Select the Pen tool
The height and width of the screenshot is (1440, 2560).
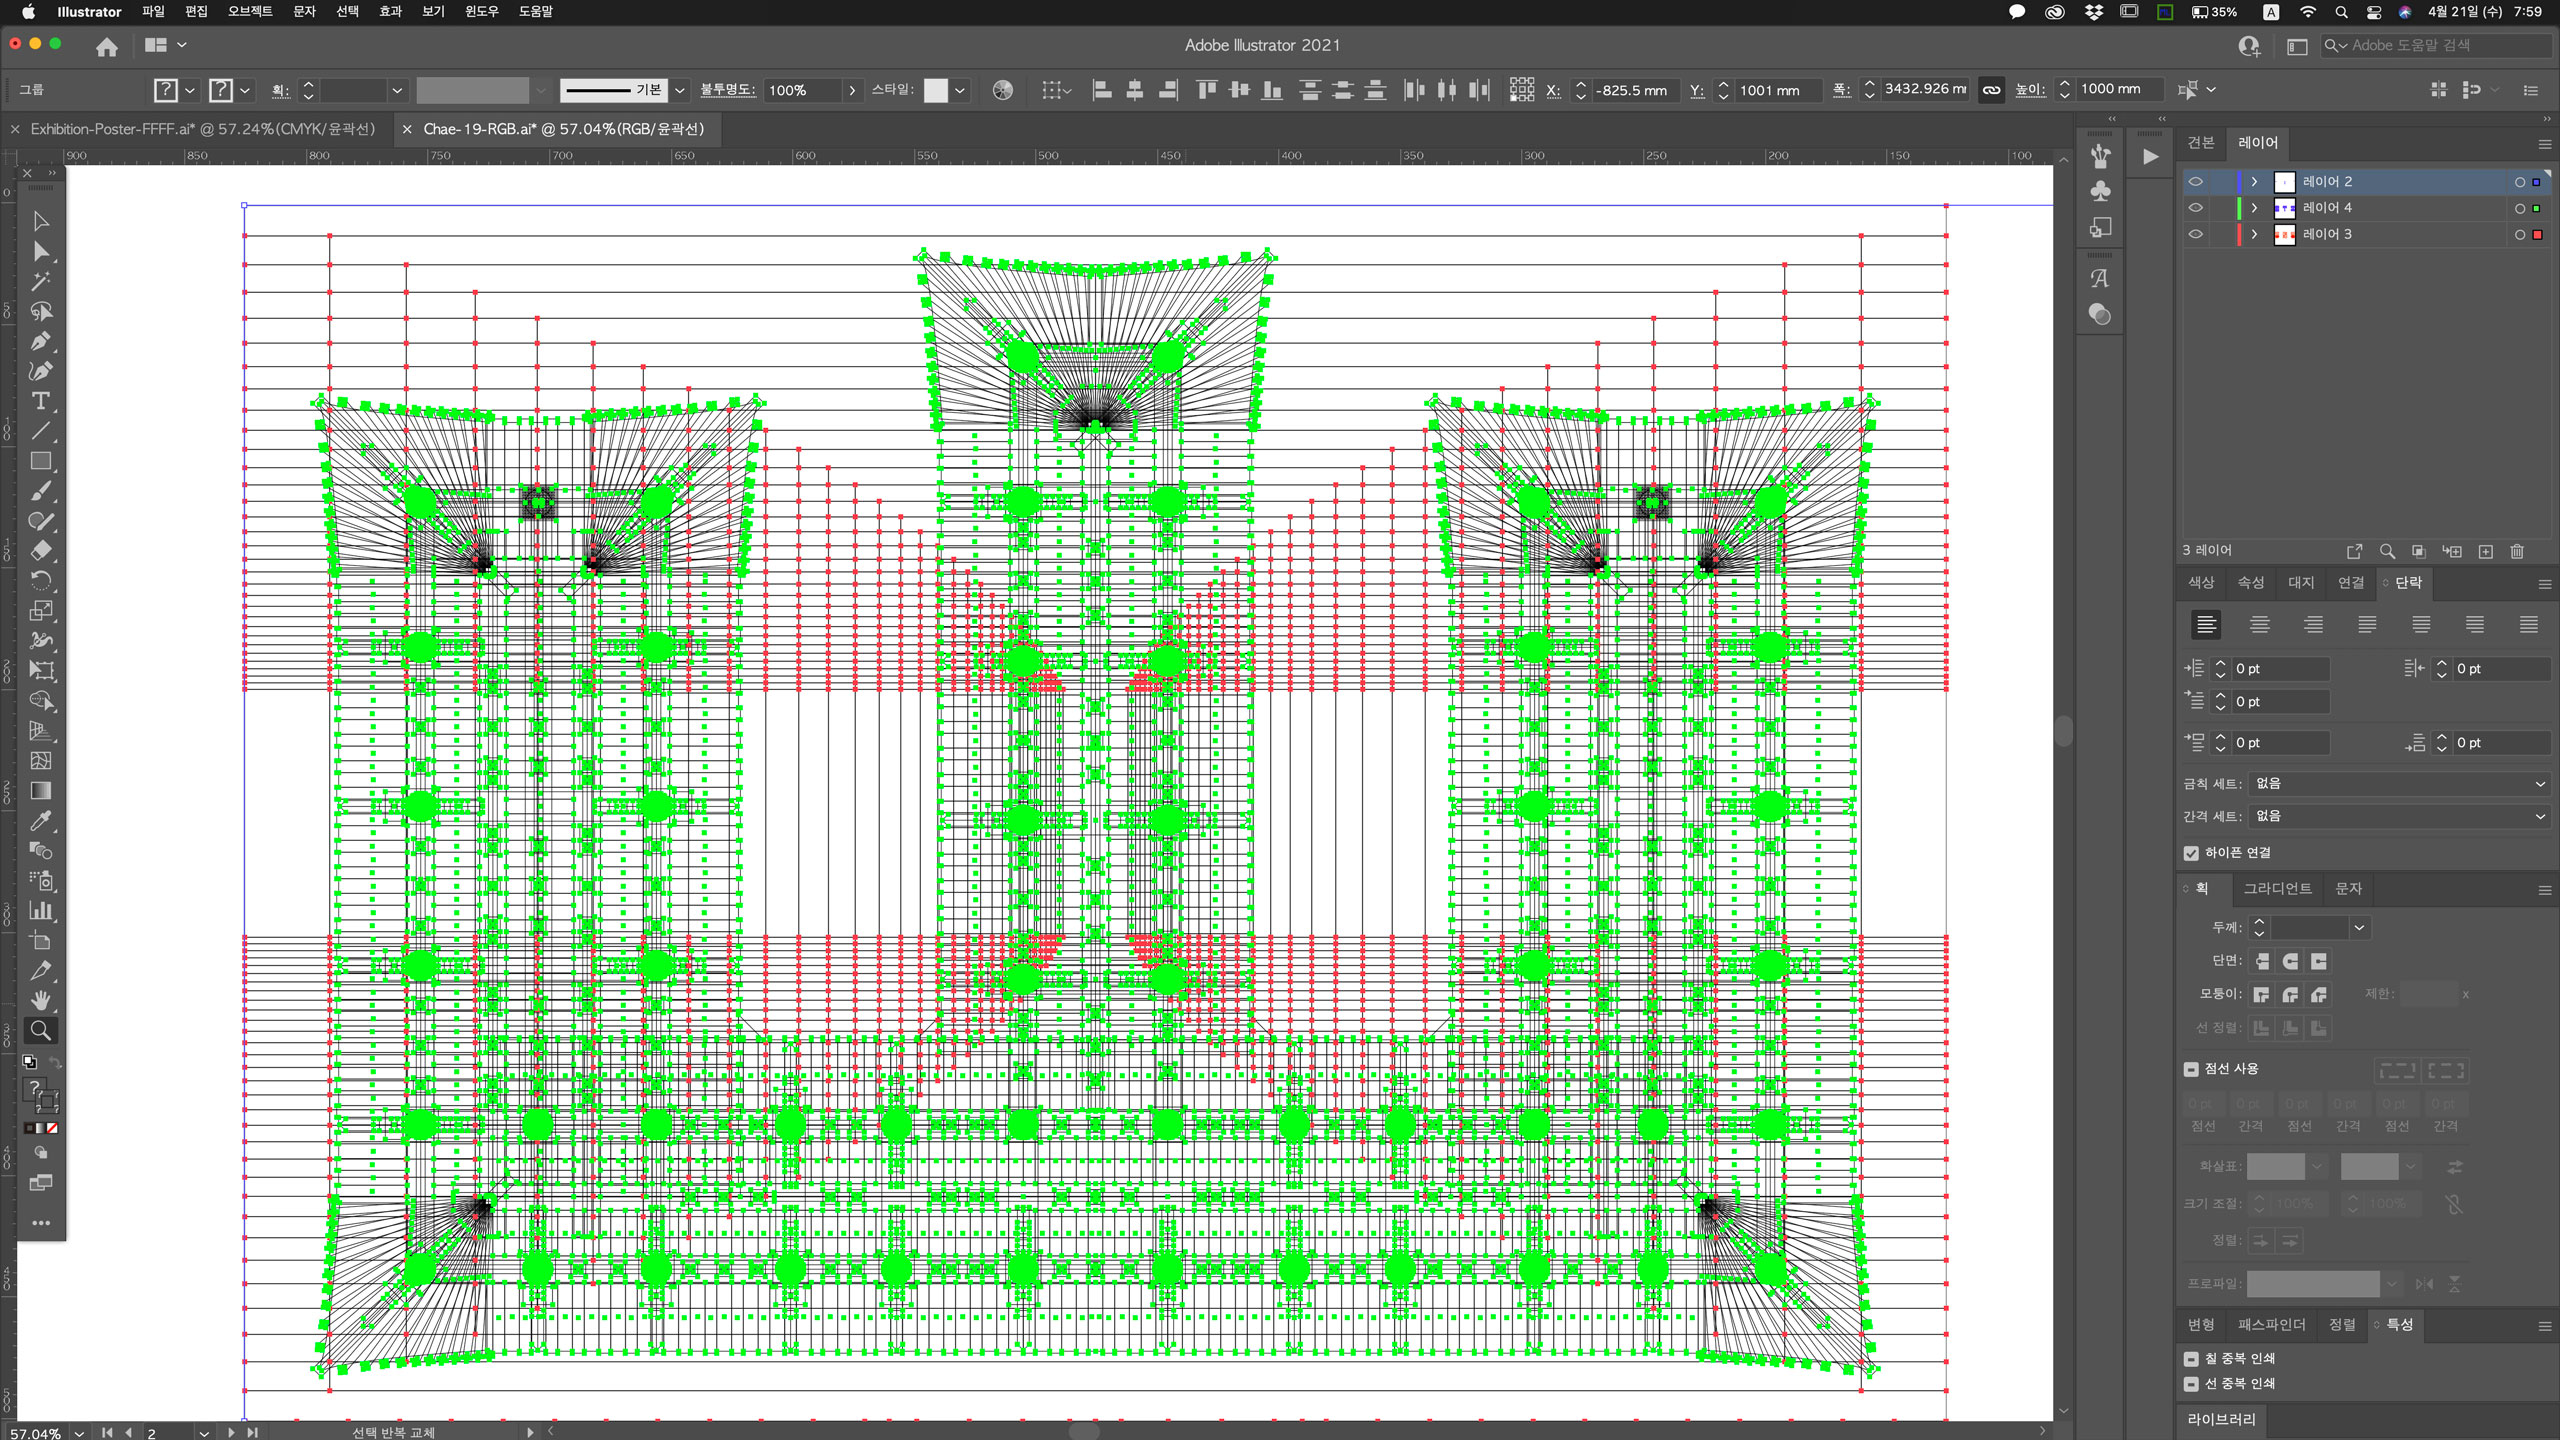(x=40, y=341)
